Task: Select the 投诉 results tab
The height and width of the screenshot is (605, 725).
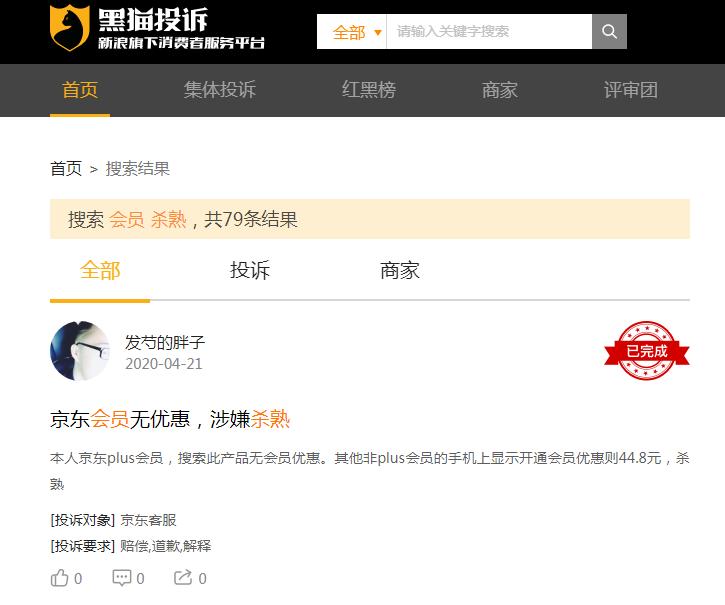Action: tap(250, 270)
